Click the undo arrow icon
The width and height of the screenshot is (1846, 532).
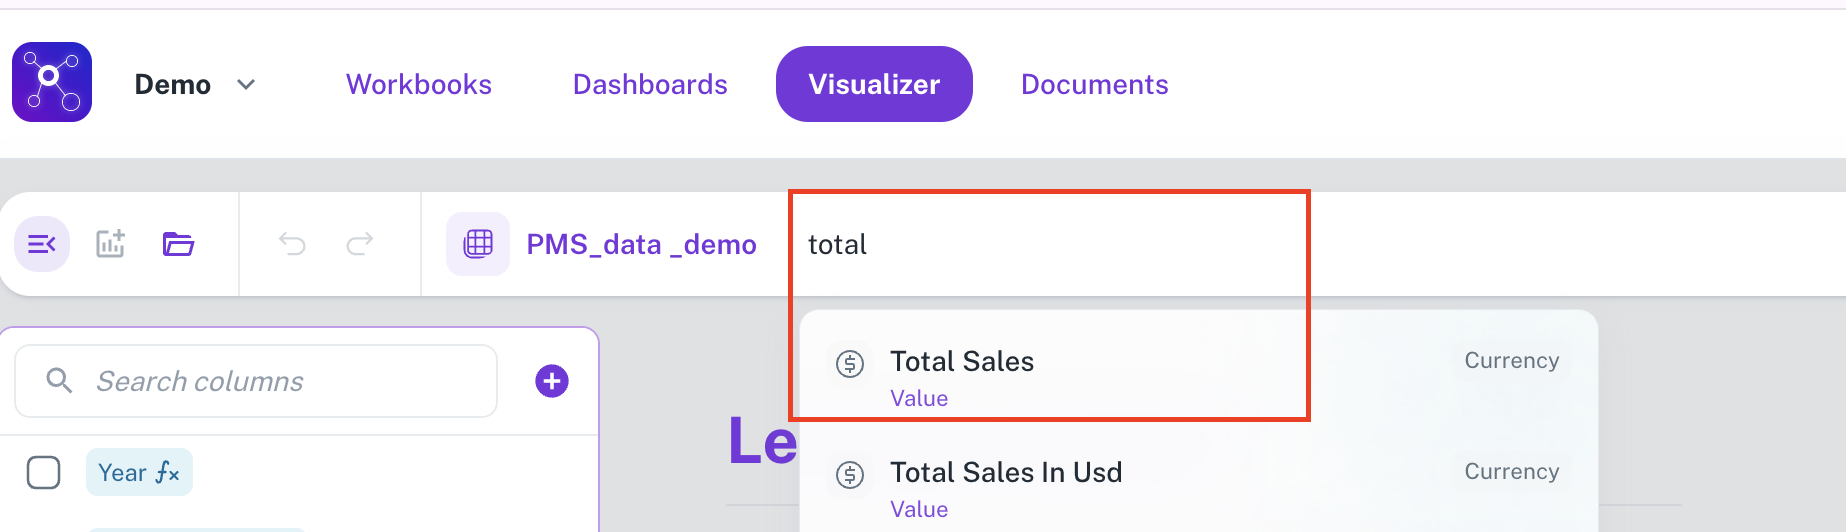tap(292, 244)
